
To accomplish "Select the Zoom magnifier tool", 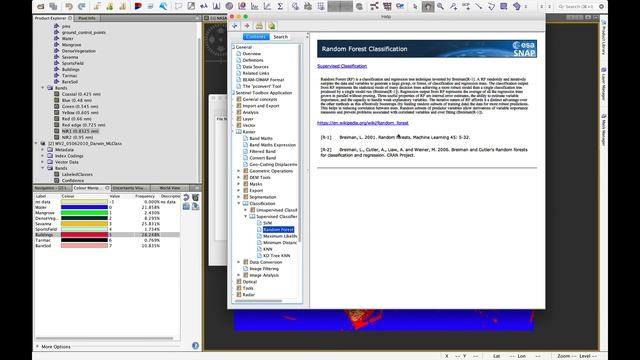I will click(x=440, y=7).
